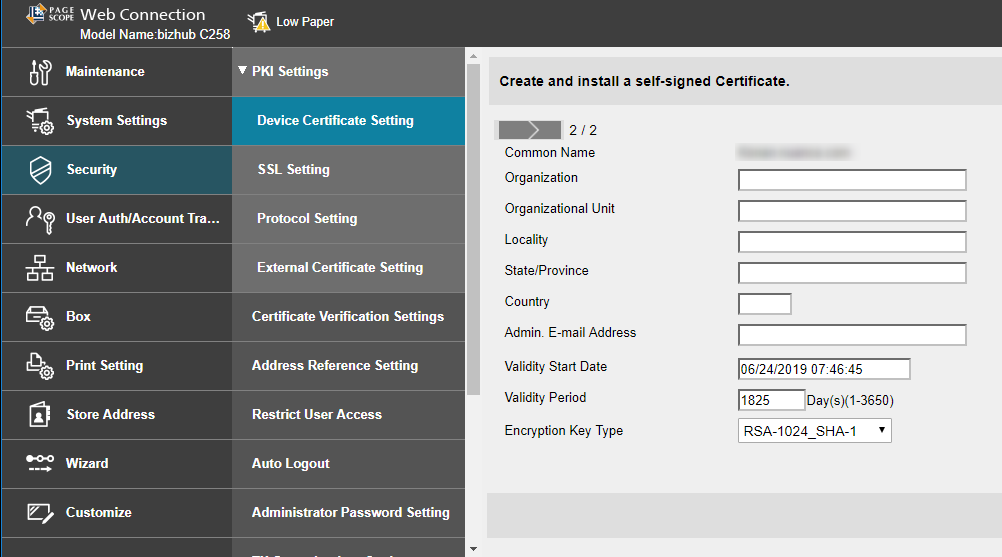Open the Wizard menu
This screenshot has height=557, width=1002.
117,464
